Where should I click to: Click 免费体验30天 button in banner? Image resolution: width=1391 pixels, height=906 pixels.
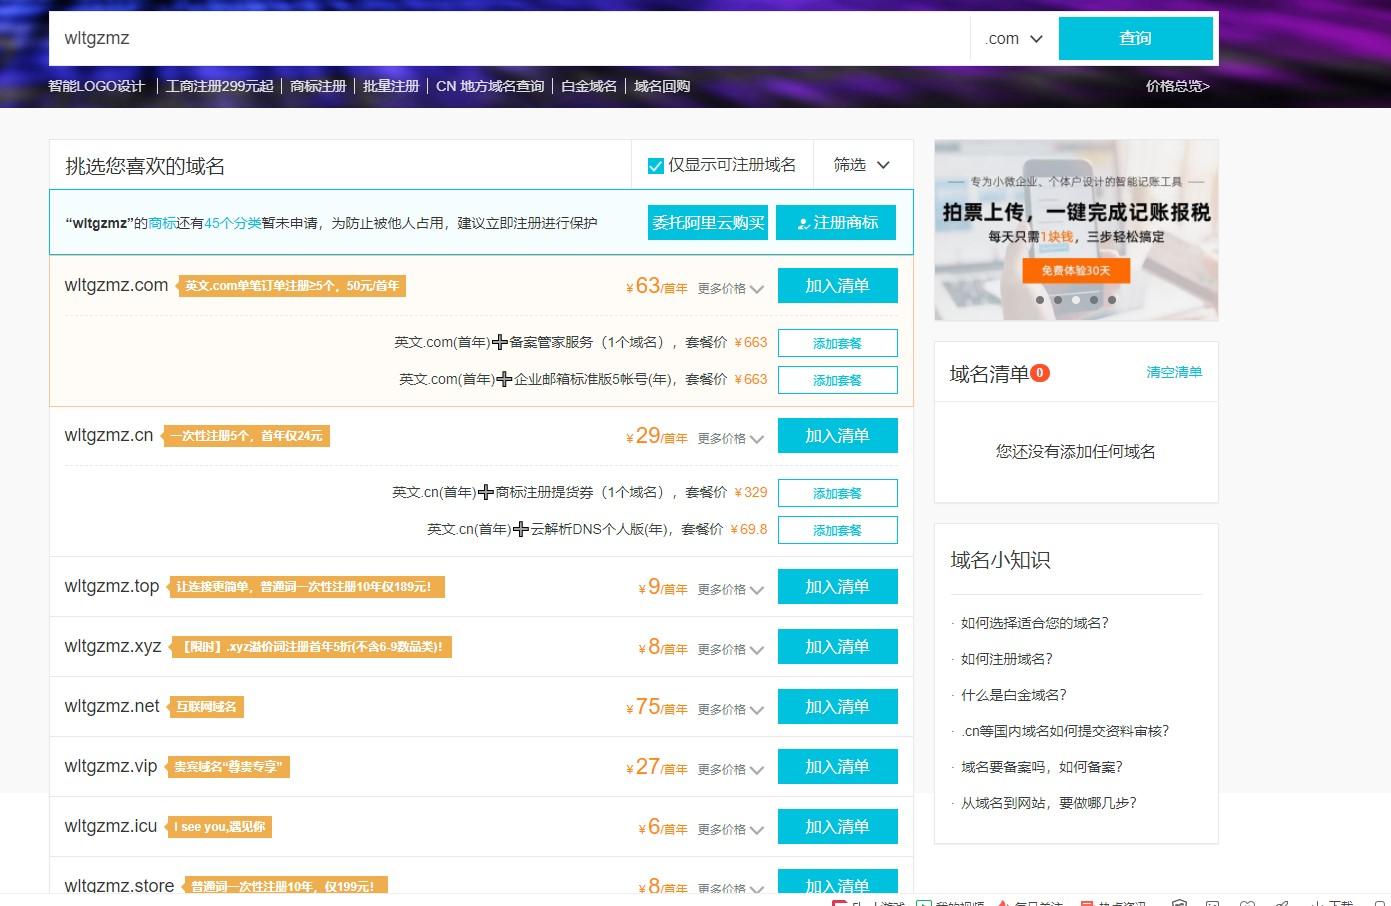coord(1076,270)
